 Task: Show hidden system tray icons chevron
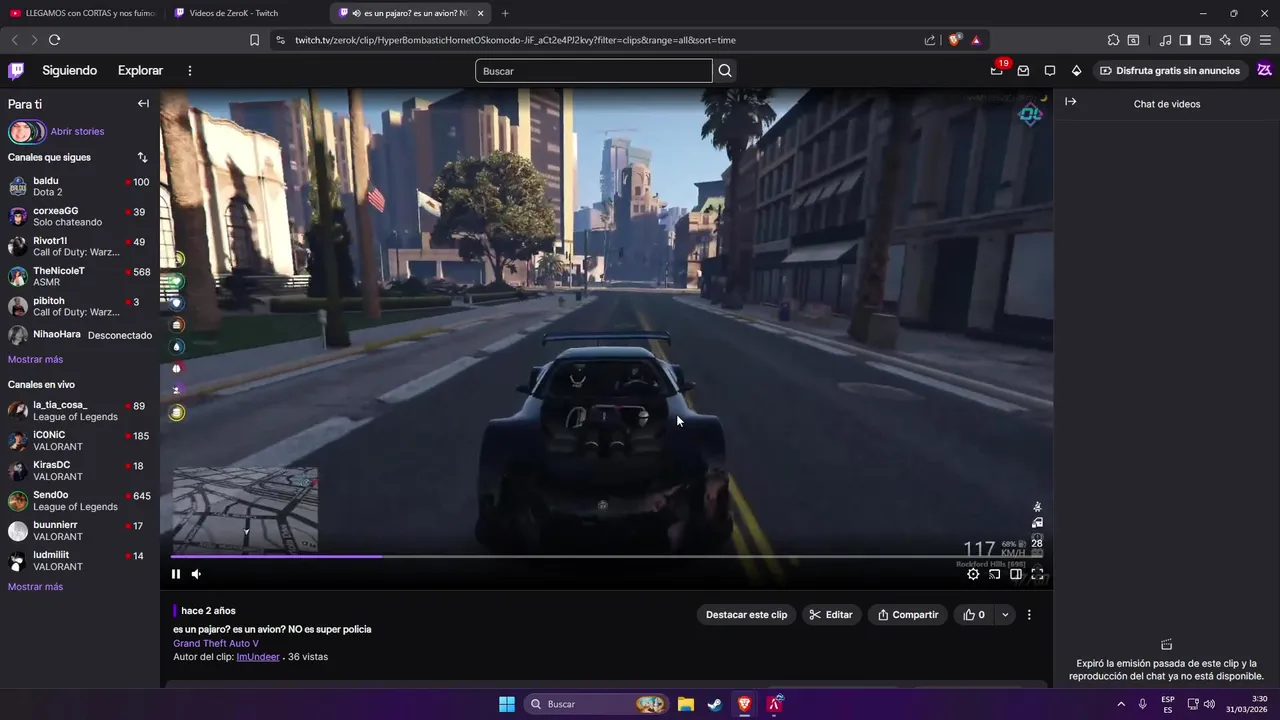(1121, 704)
